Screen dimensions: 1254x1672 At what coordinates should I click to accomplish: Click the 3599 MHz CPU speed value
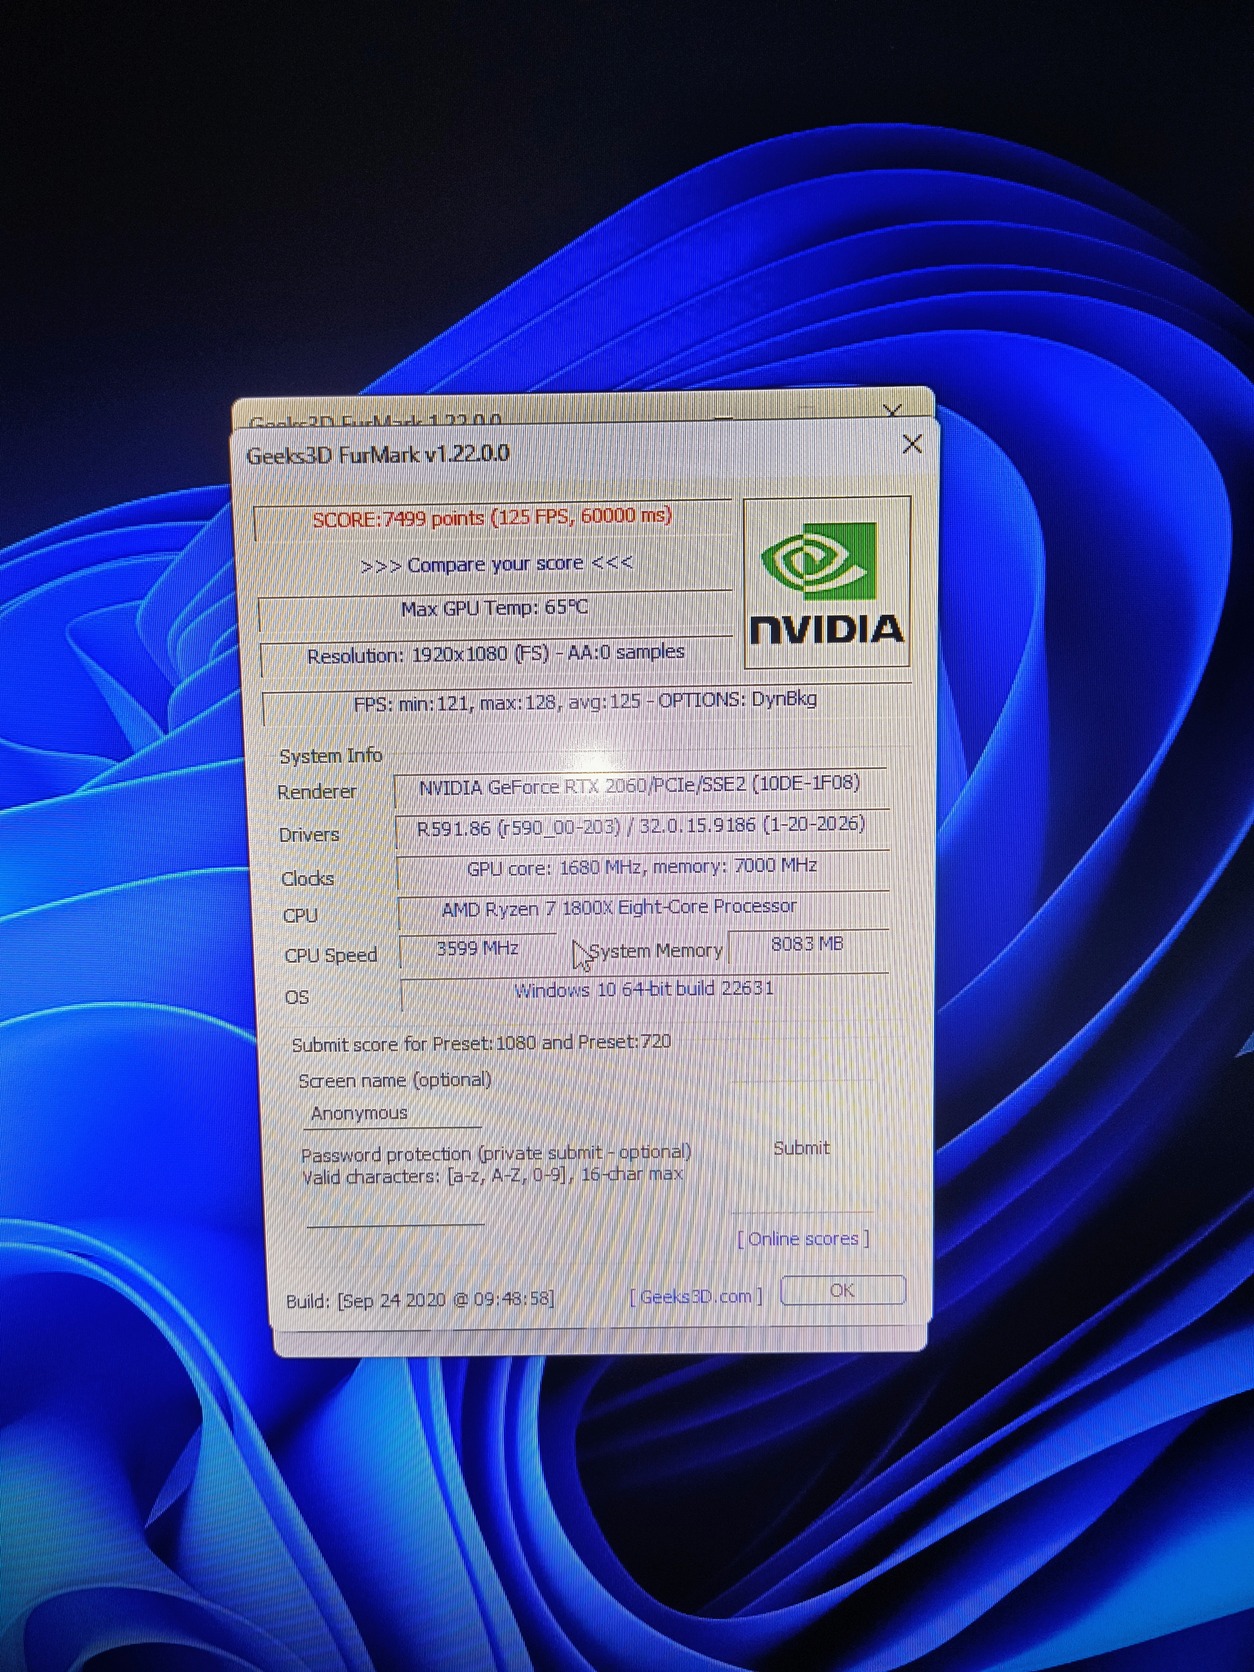click(x=478, y=949)
